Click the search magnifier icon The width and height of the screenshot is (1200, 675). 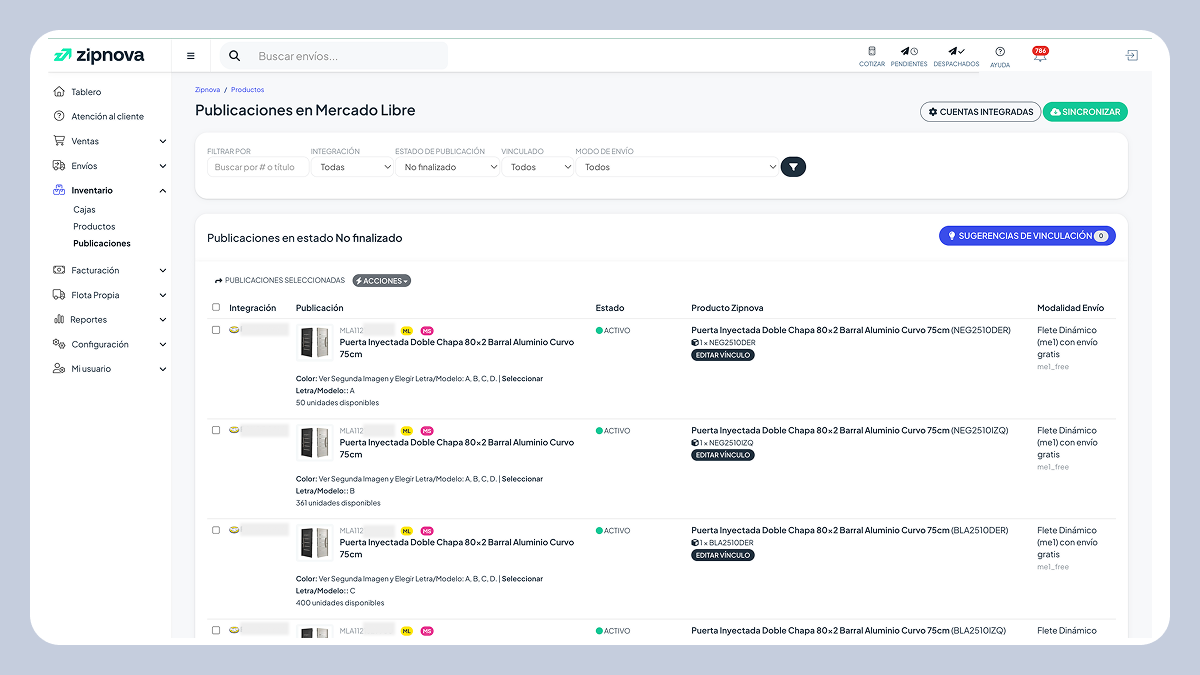235,56
